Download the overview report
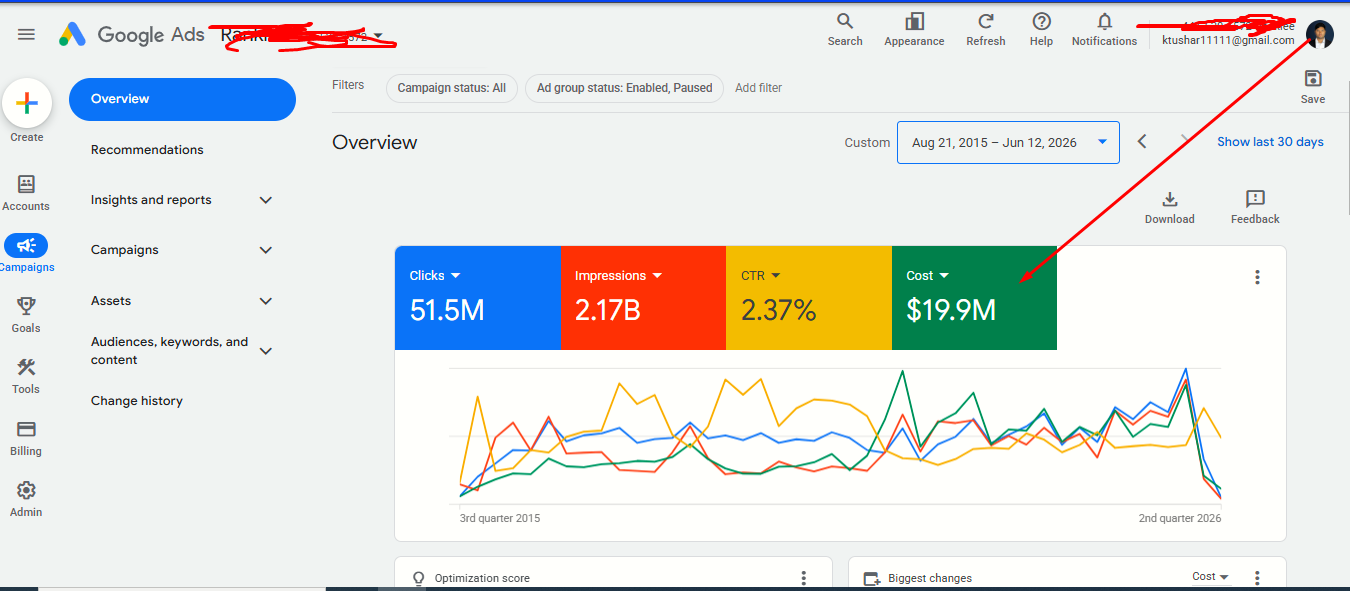Image resolution: width=1350 pixels, height=591 pixels. pos(1170,207)
